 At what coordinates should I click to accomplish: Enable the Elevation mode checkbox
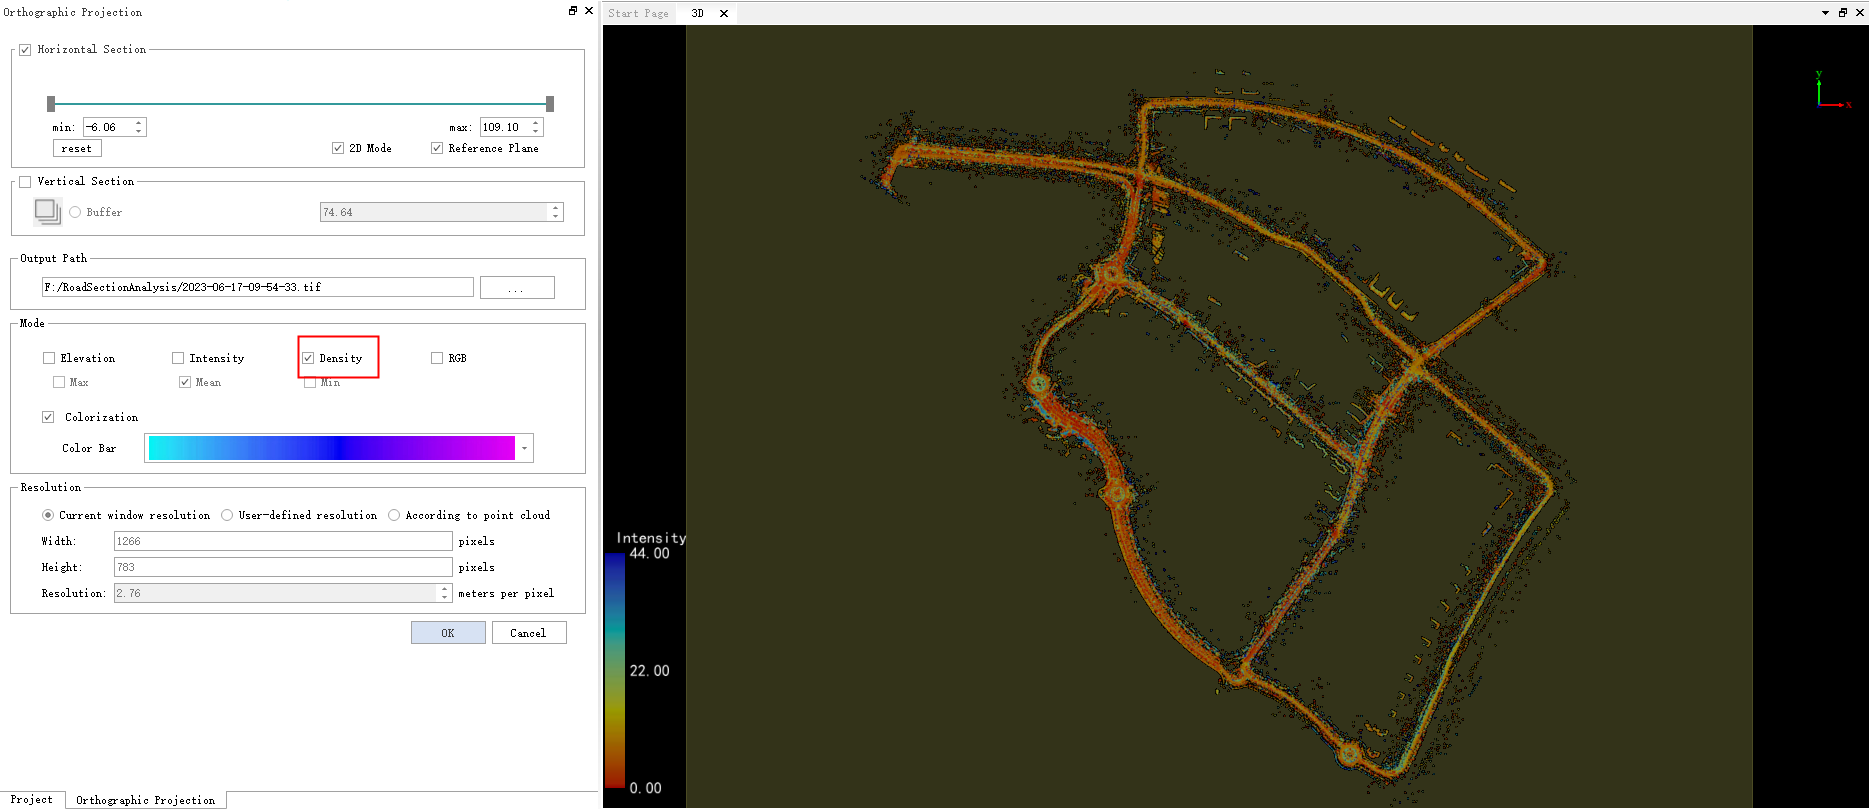[x=49, y=358]
